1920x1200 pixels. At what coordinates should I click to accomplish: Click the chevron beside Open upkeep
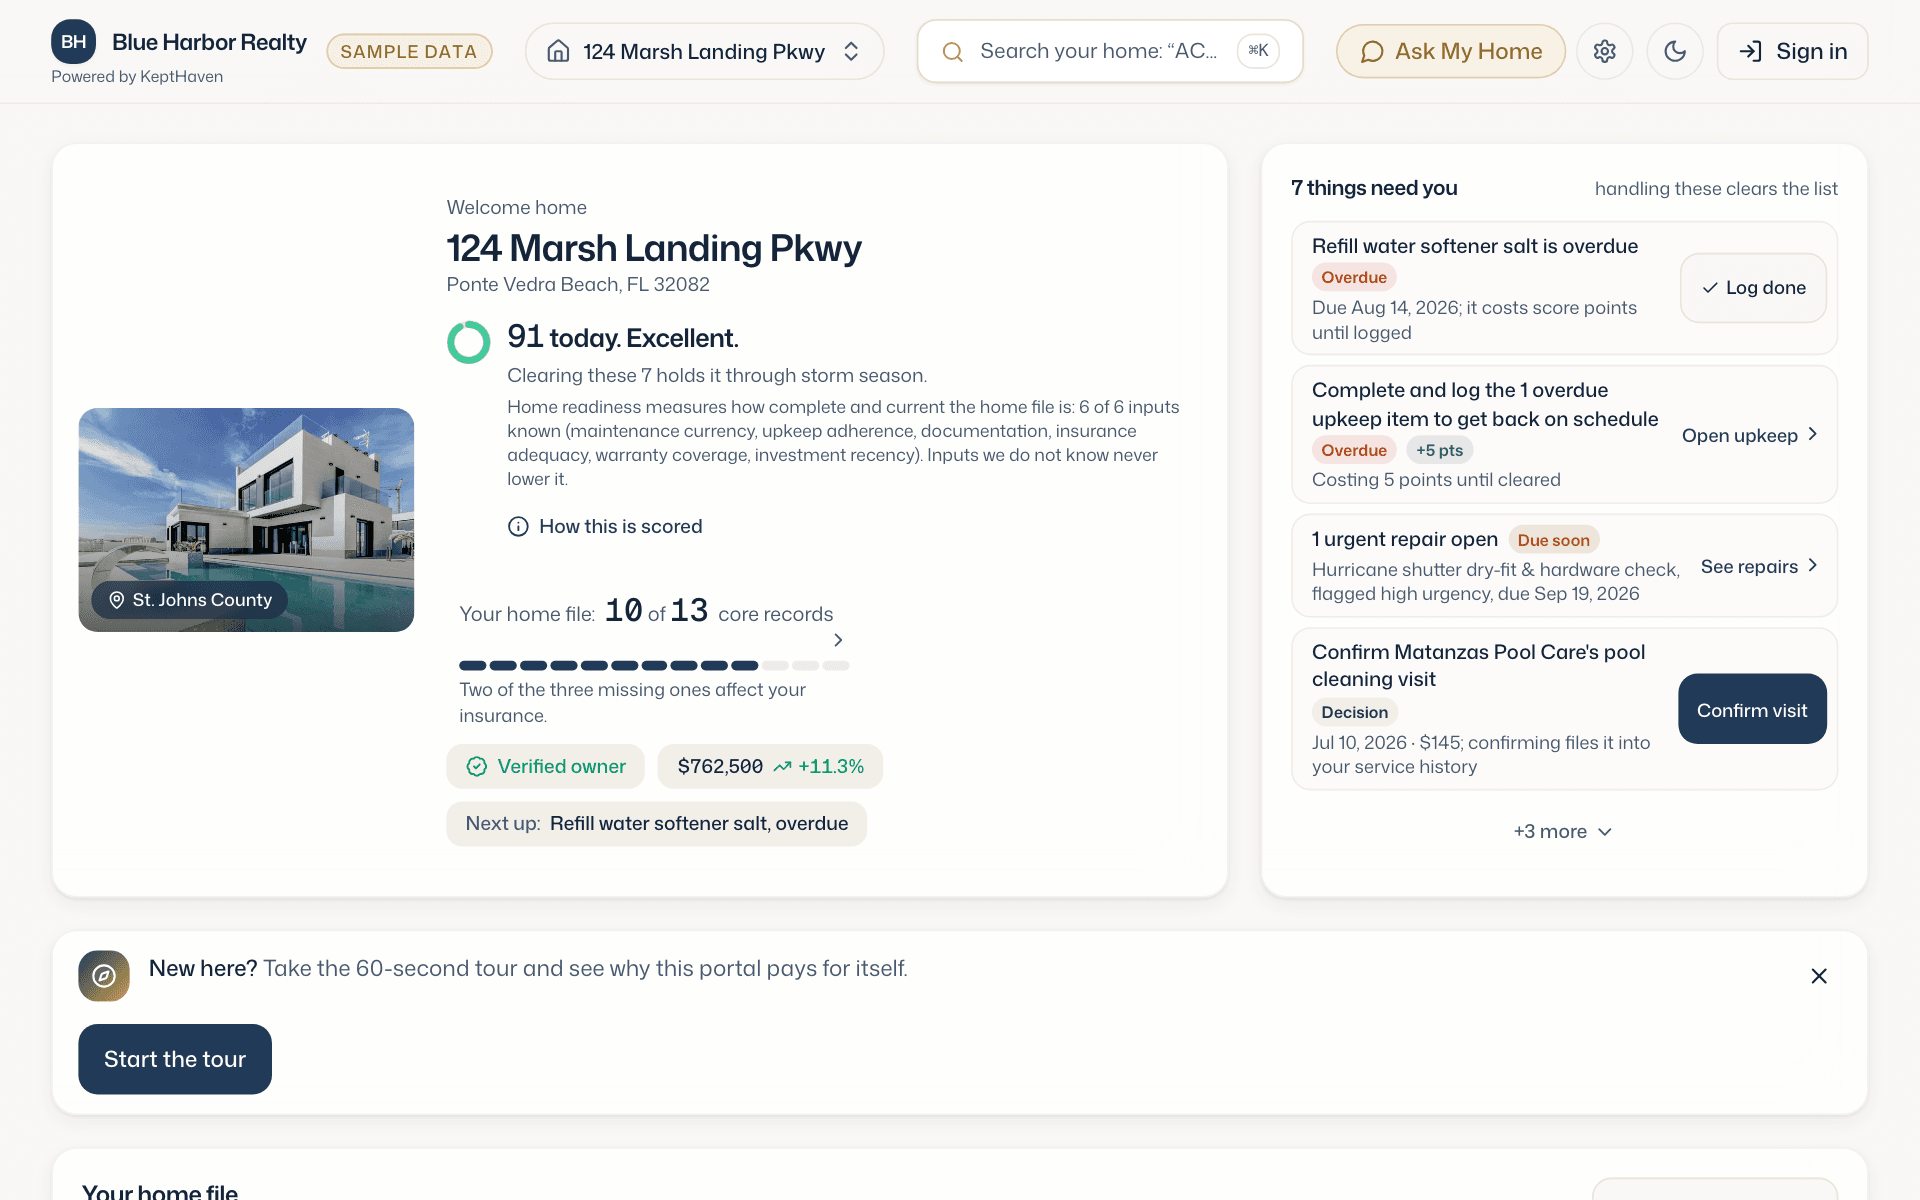(1812, 434)
